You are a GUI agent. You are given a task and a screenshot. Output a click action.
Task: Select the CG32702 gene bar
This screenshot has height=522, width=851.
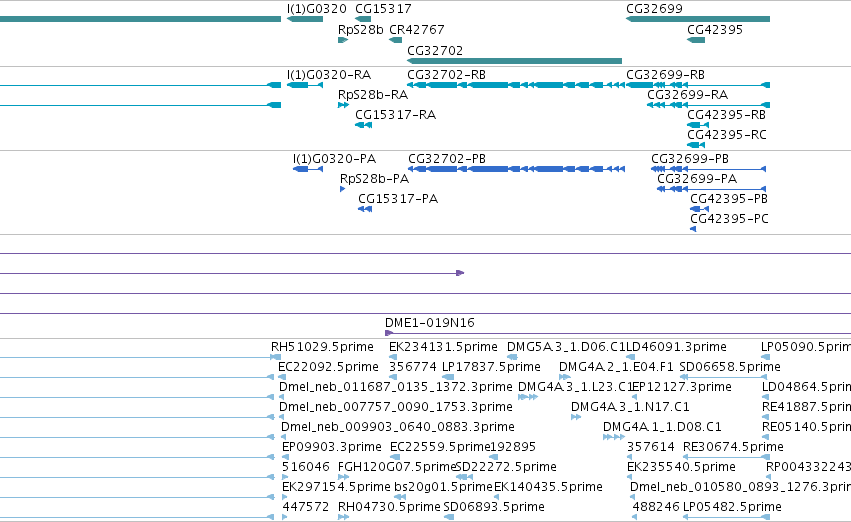point(515,61)
